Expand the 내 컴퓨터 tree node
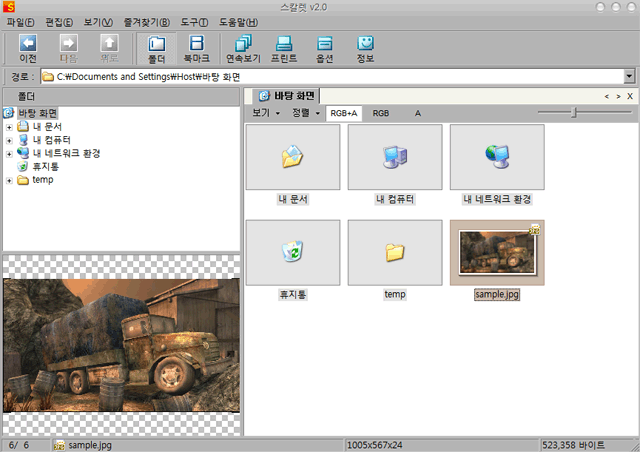 point(9,140)
